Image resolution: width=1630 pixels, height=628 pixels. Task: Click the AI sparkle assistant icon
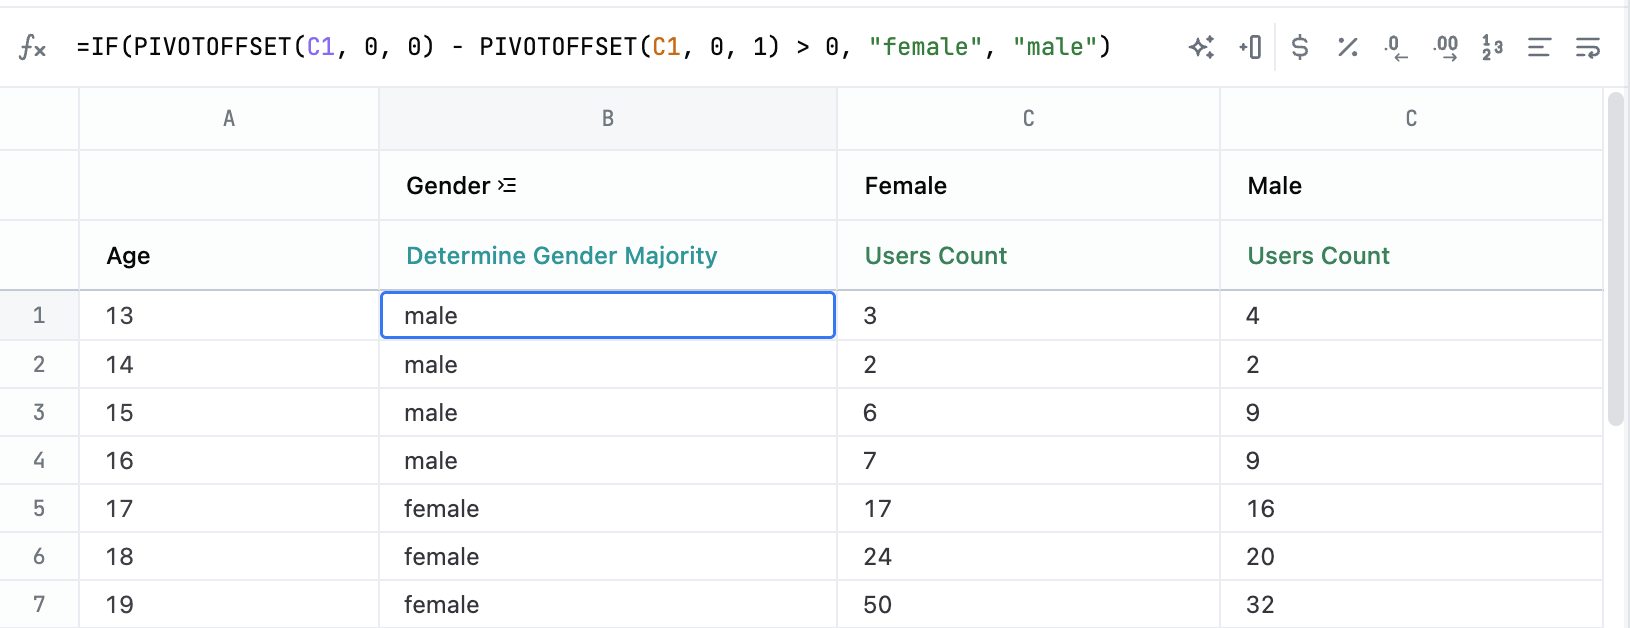coord(1201,47)
